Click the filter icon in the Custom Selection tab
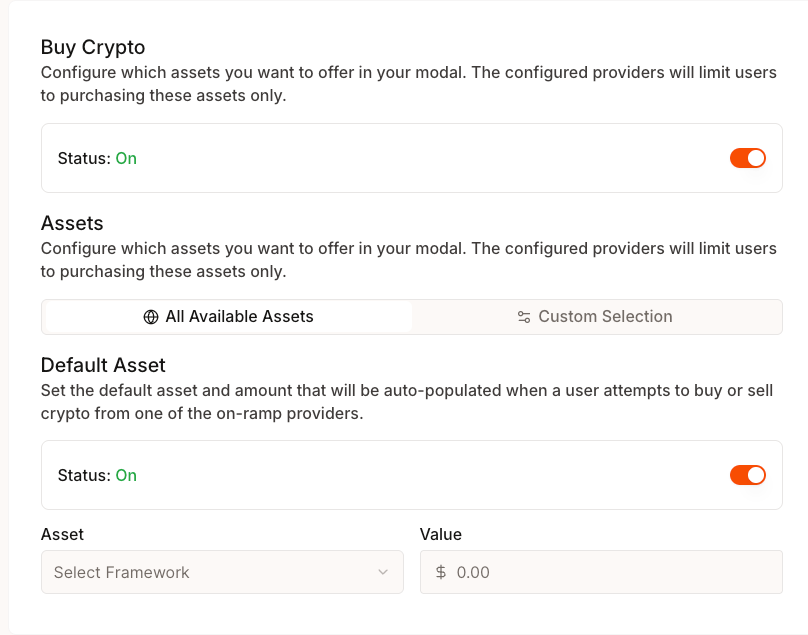The height and width of the screenshot is (635, 808). click(524, 316)
